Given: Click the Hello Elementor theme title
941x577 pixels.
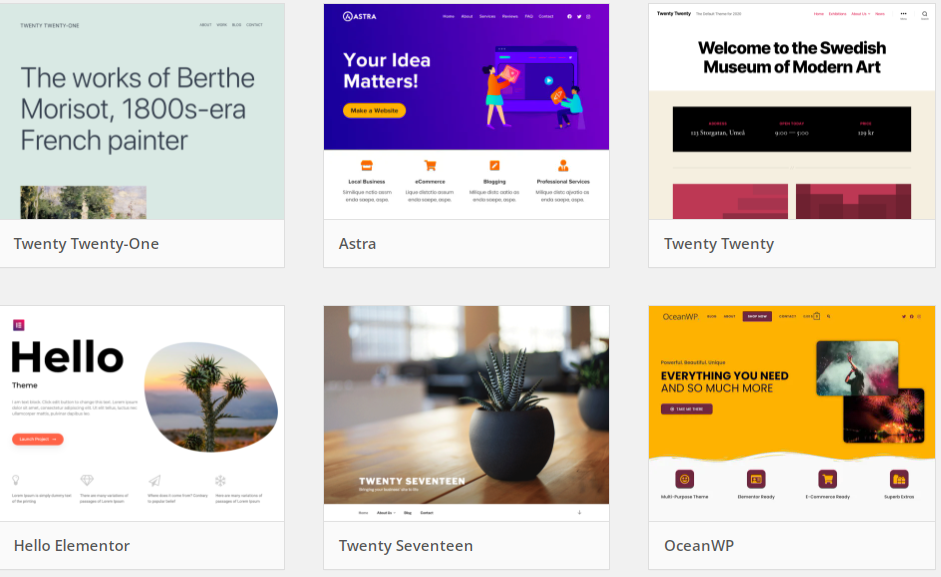Looking at the screenshot, I should pyautogui.click(x=72, y=546).
